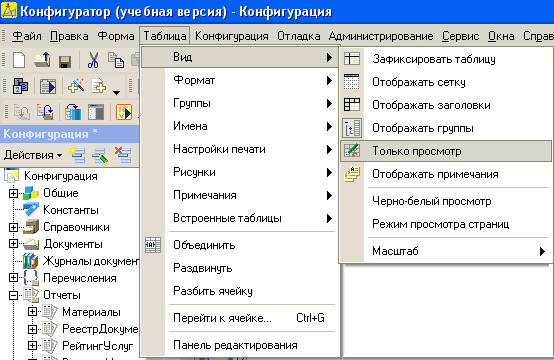
Task: Select root Конфигурация tree item
Action: [x=60, y=176]
